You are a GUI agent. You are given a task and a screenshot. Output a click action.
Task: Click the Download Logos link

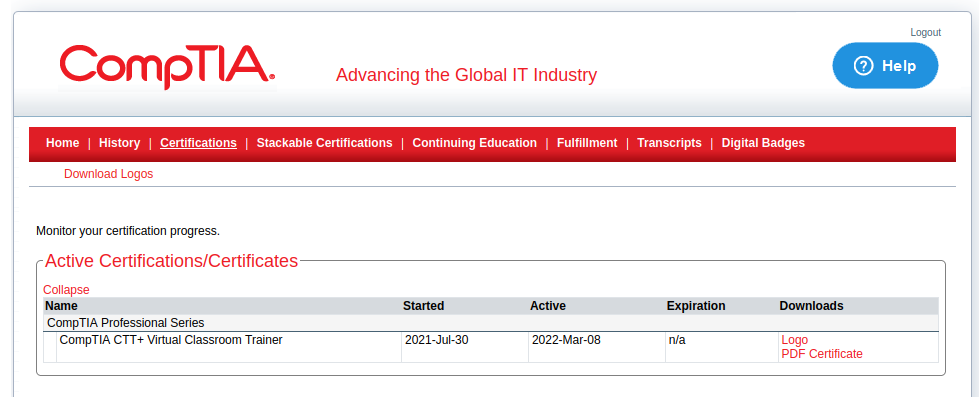click(x=109, y=174)
